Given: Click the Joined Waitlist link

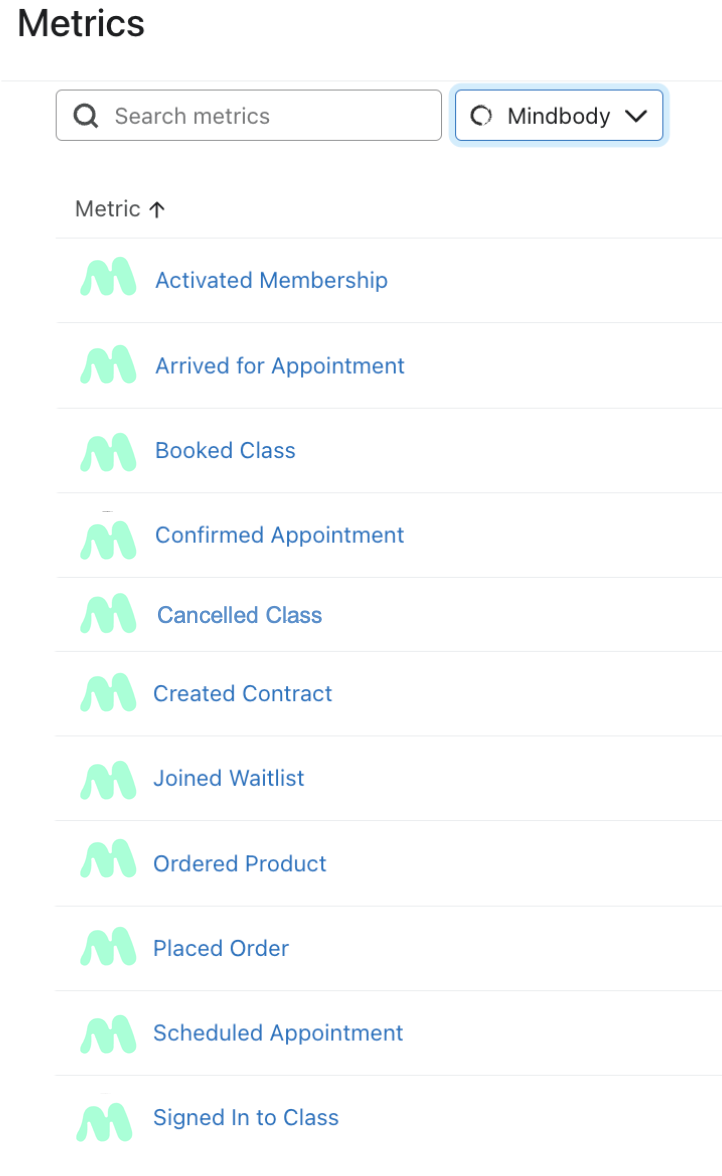Looking at the screenshot, I should pos(228,778).
